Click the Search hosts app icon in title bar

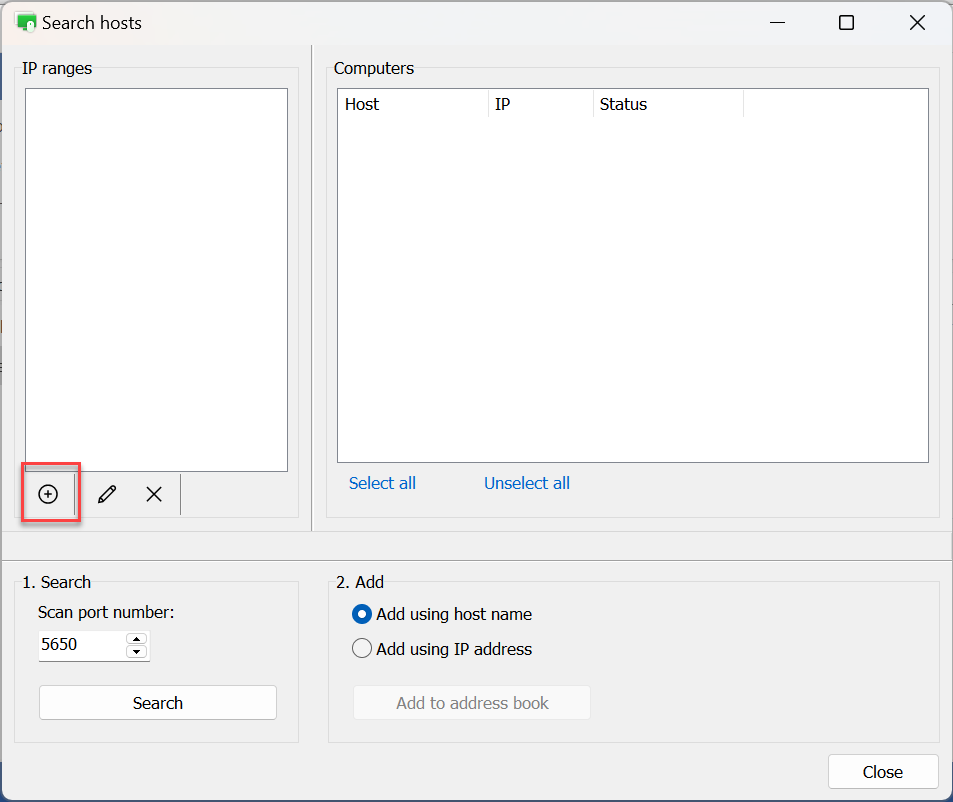(x=26, y=22)
